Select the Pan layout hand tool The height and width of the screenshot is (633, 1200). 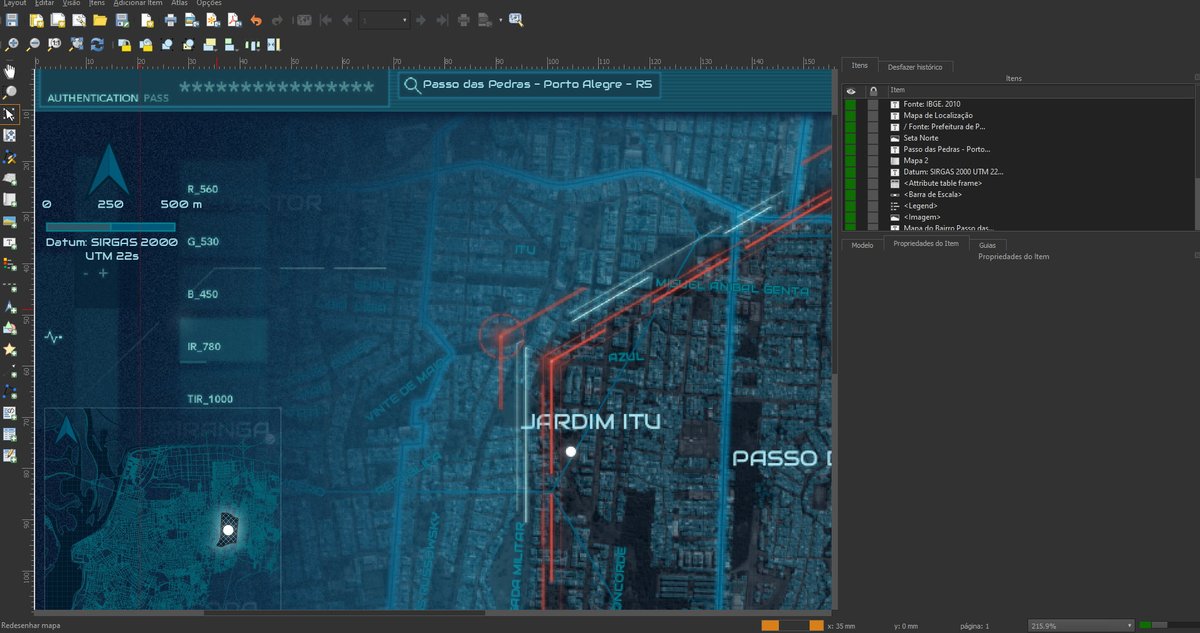point(10,71)
